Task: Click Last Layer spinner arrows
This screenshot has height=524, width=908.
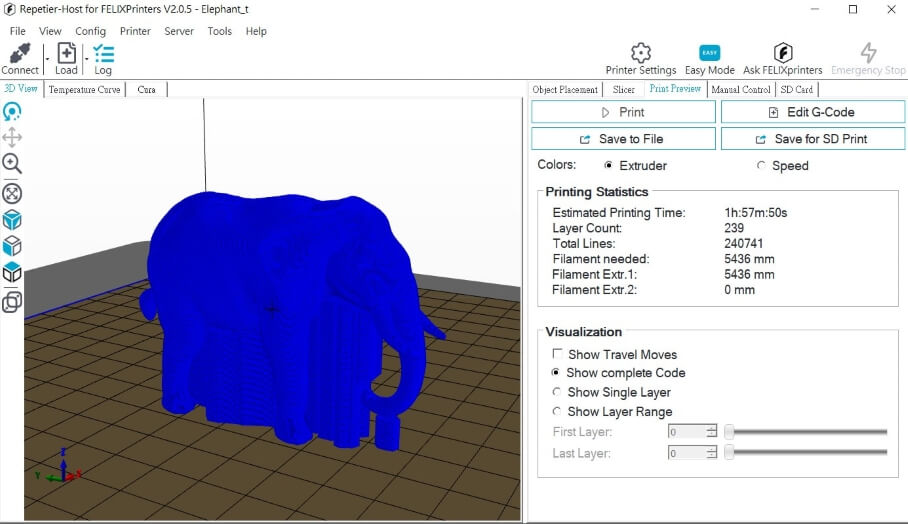Action: click(712, 453)
